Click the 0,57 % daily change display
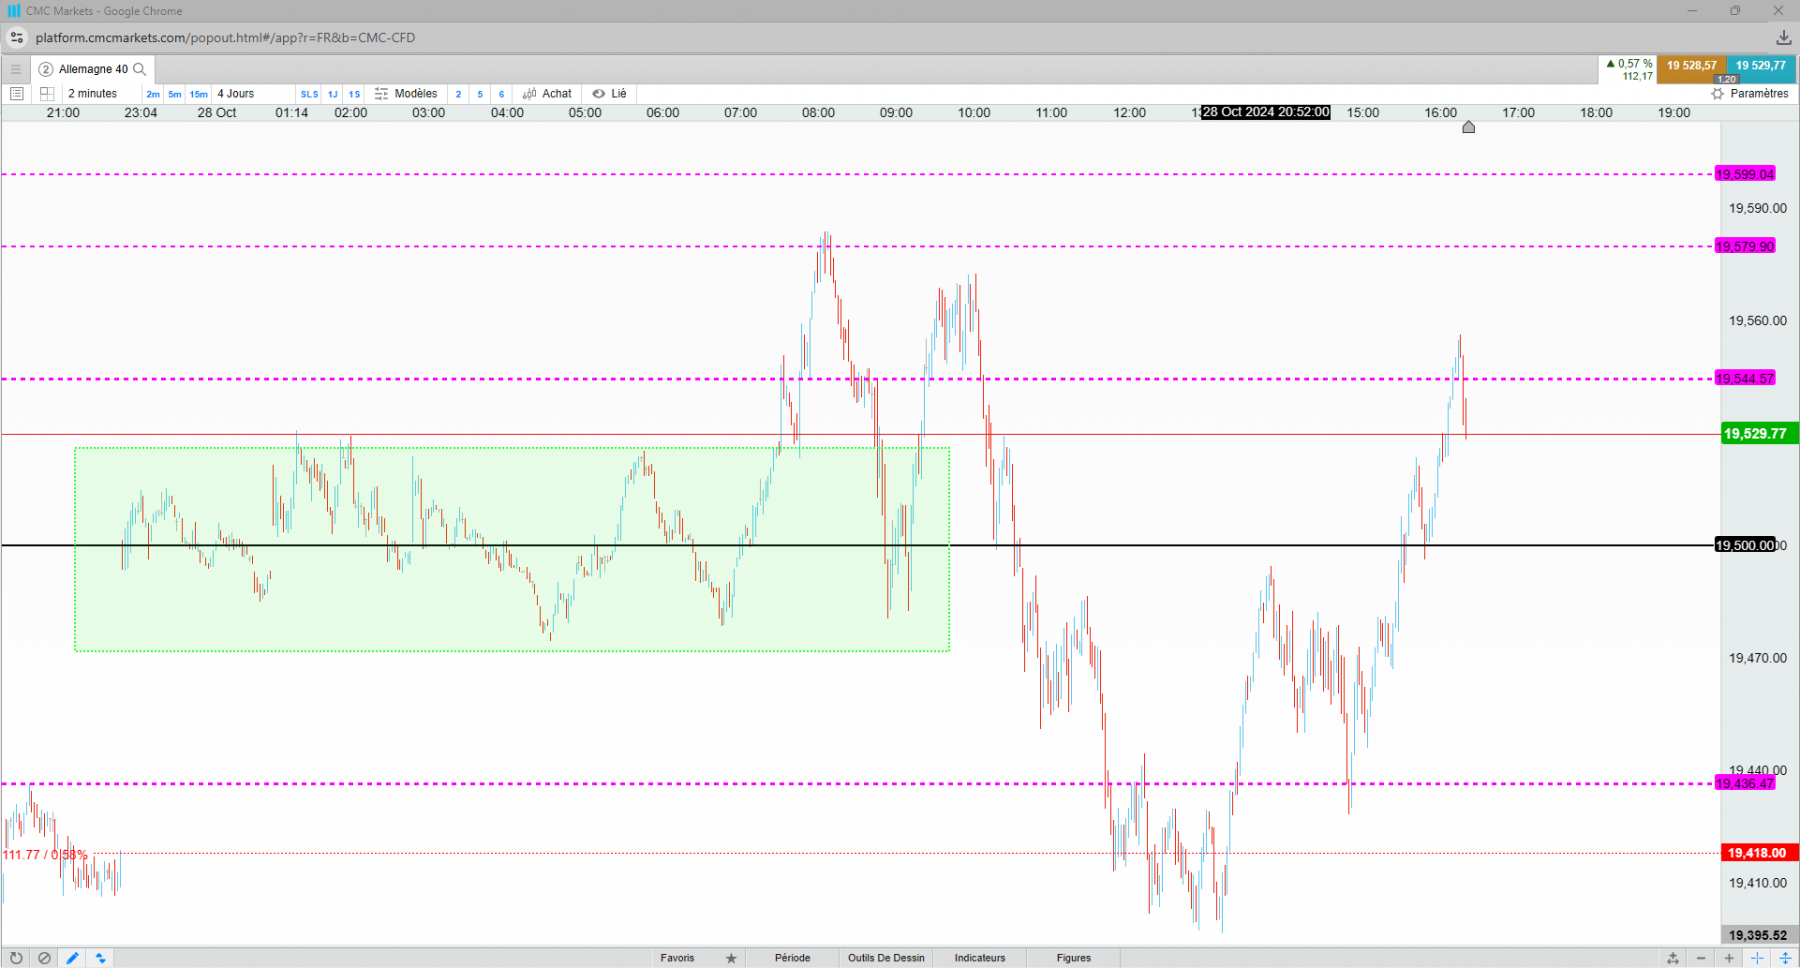This screenshot has height=968, width=1800. 1629,64
